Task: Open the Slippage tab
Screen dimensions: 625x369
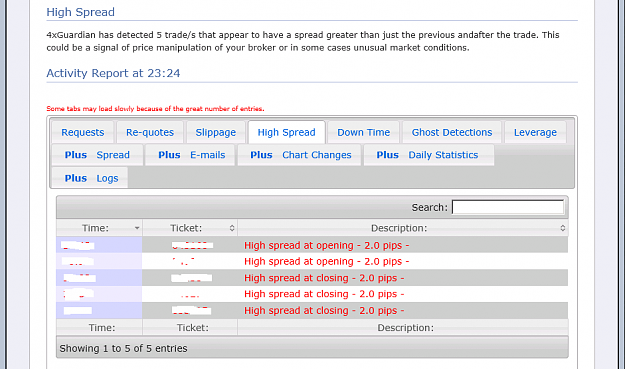Action: [x=216, y=132]
